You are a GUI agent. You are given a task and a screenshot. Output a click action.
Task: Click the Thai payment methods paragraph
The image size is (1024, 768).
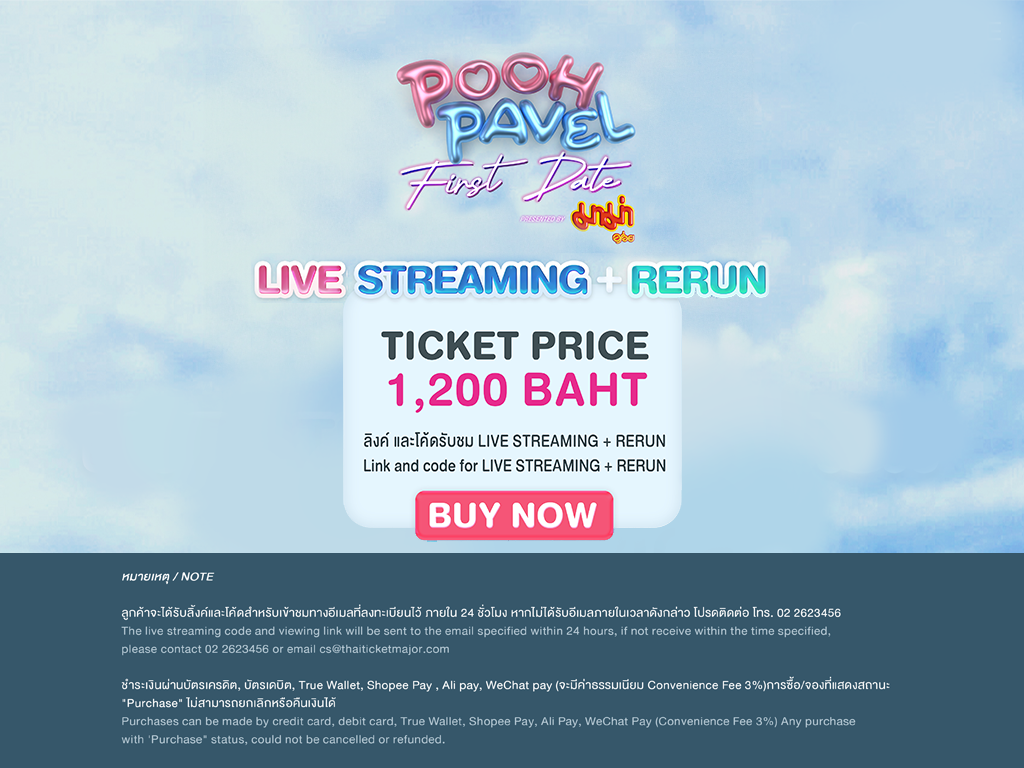coord(505,694)
